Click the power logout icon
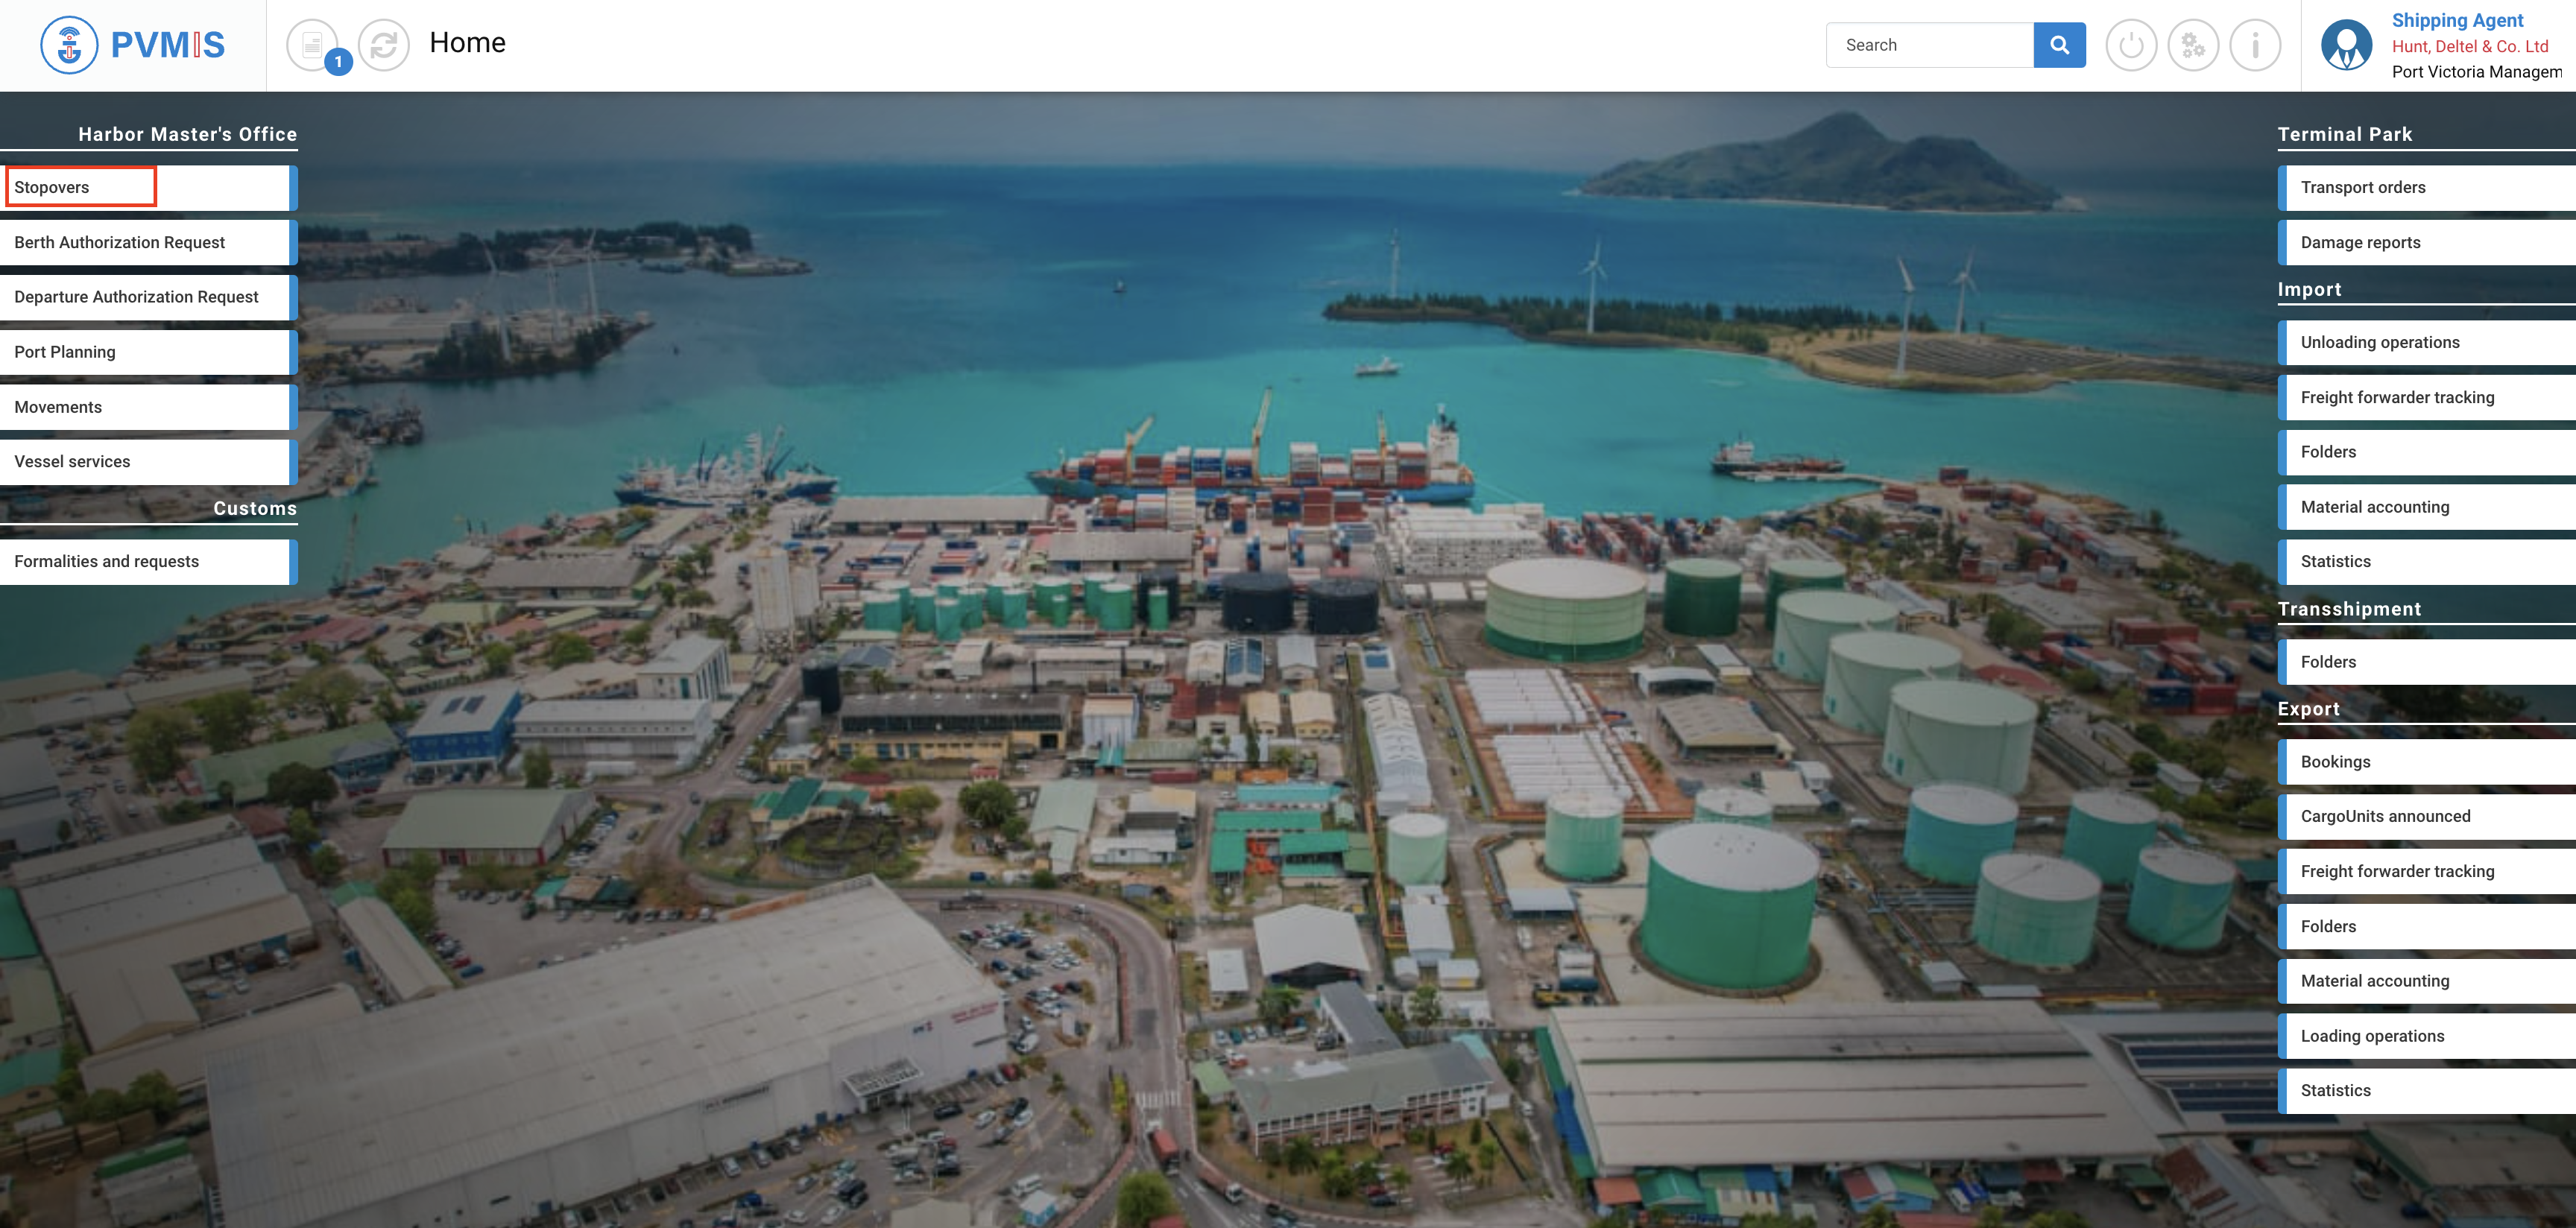 point(2131,45)
